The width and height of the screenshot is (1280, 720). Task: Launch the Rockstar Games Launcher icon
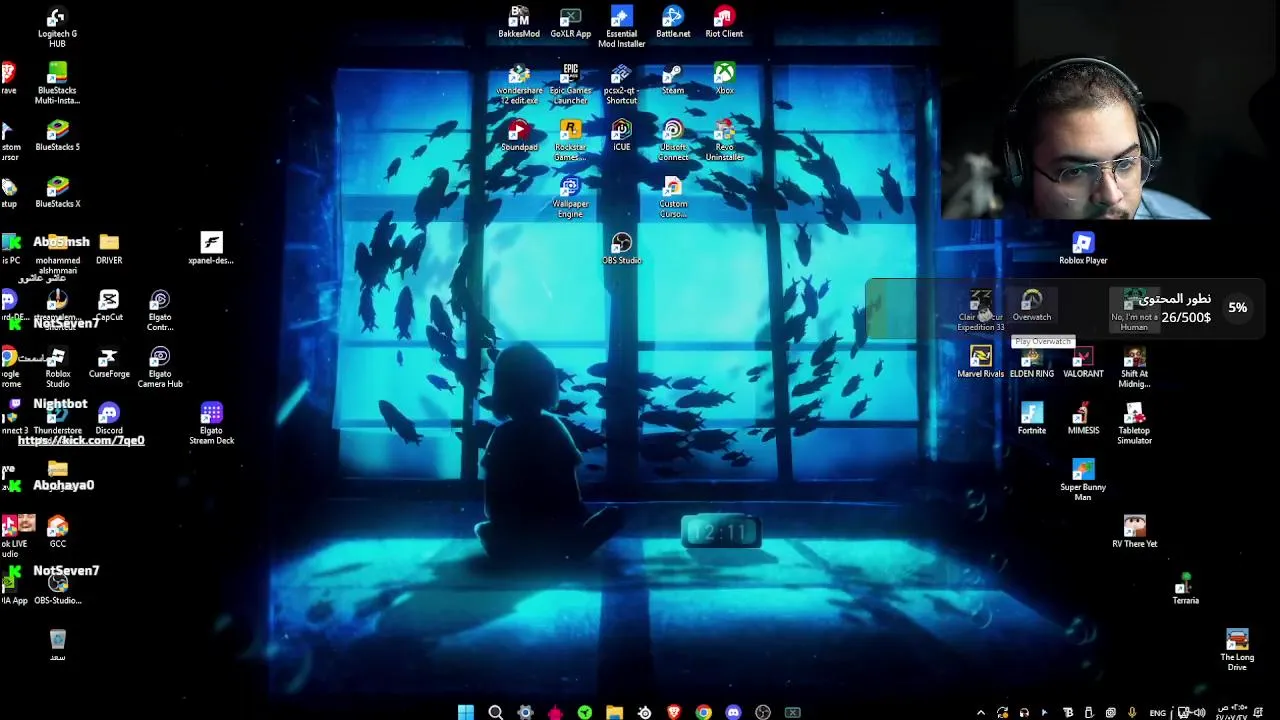point(570,142)
